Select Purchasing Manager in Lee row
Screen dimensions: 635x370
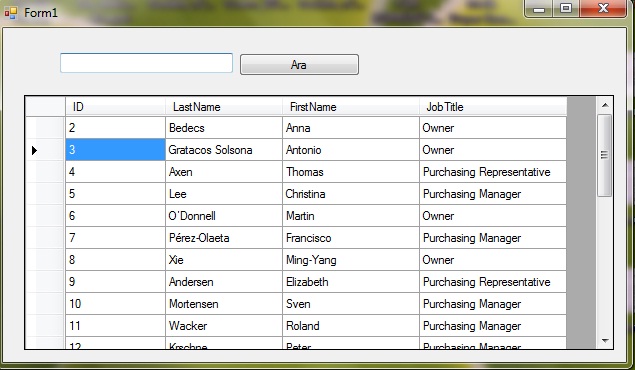(493, 194)
